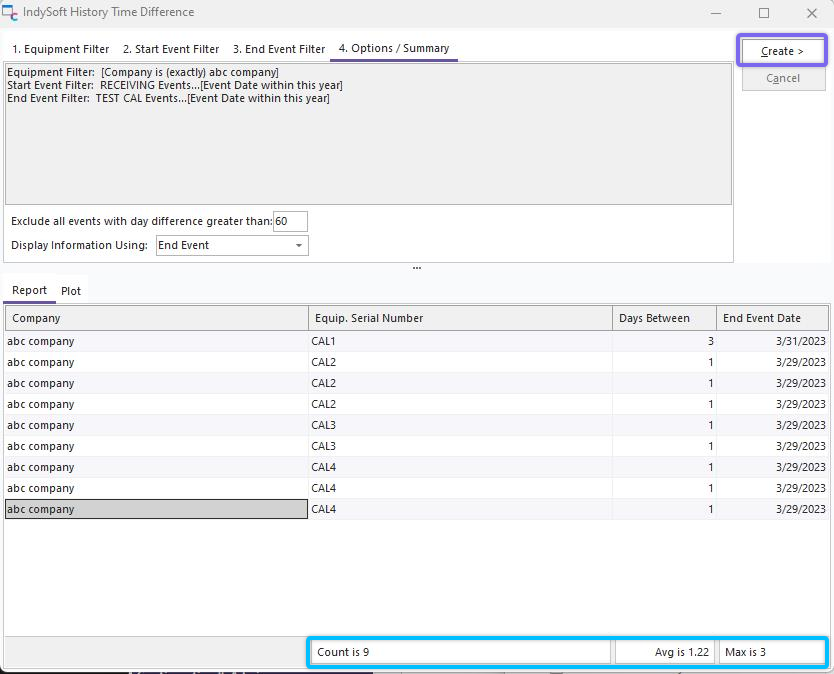Click the 3/31/2023 end event date cell

coord(773,341)
